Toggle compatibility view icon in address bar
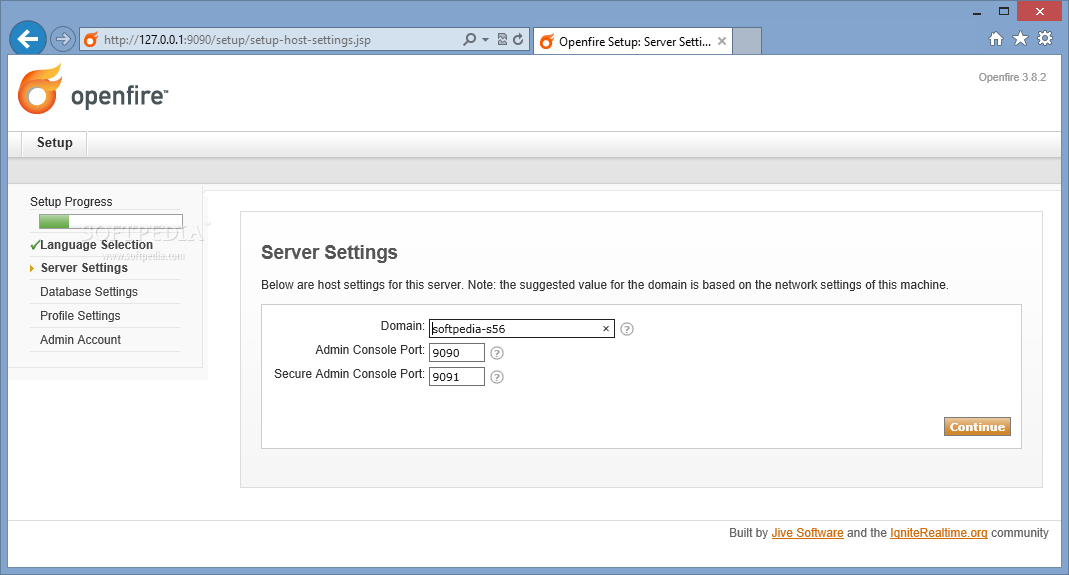Screen dimensions: 1069x575 coord(502,40)
